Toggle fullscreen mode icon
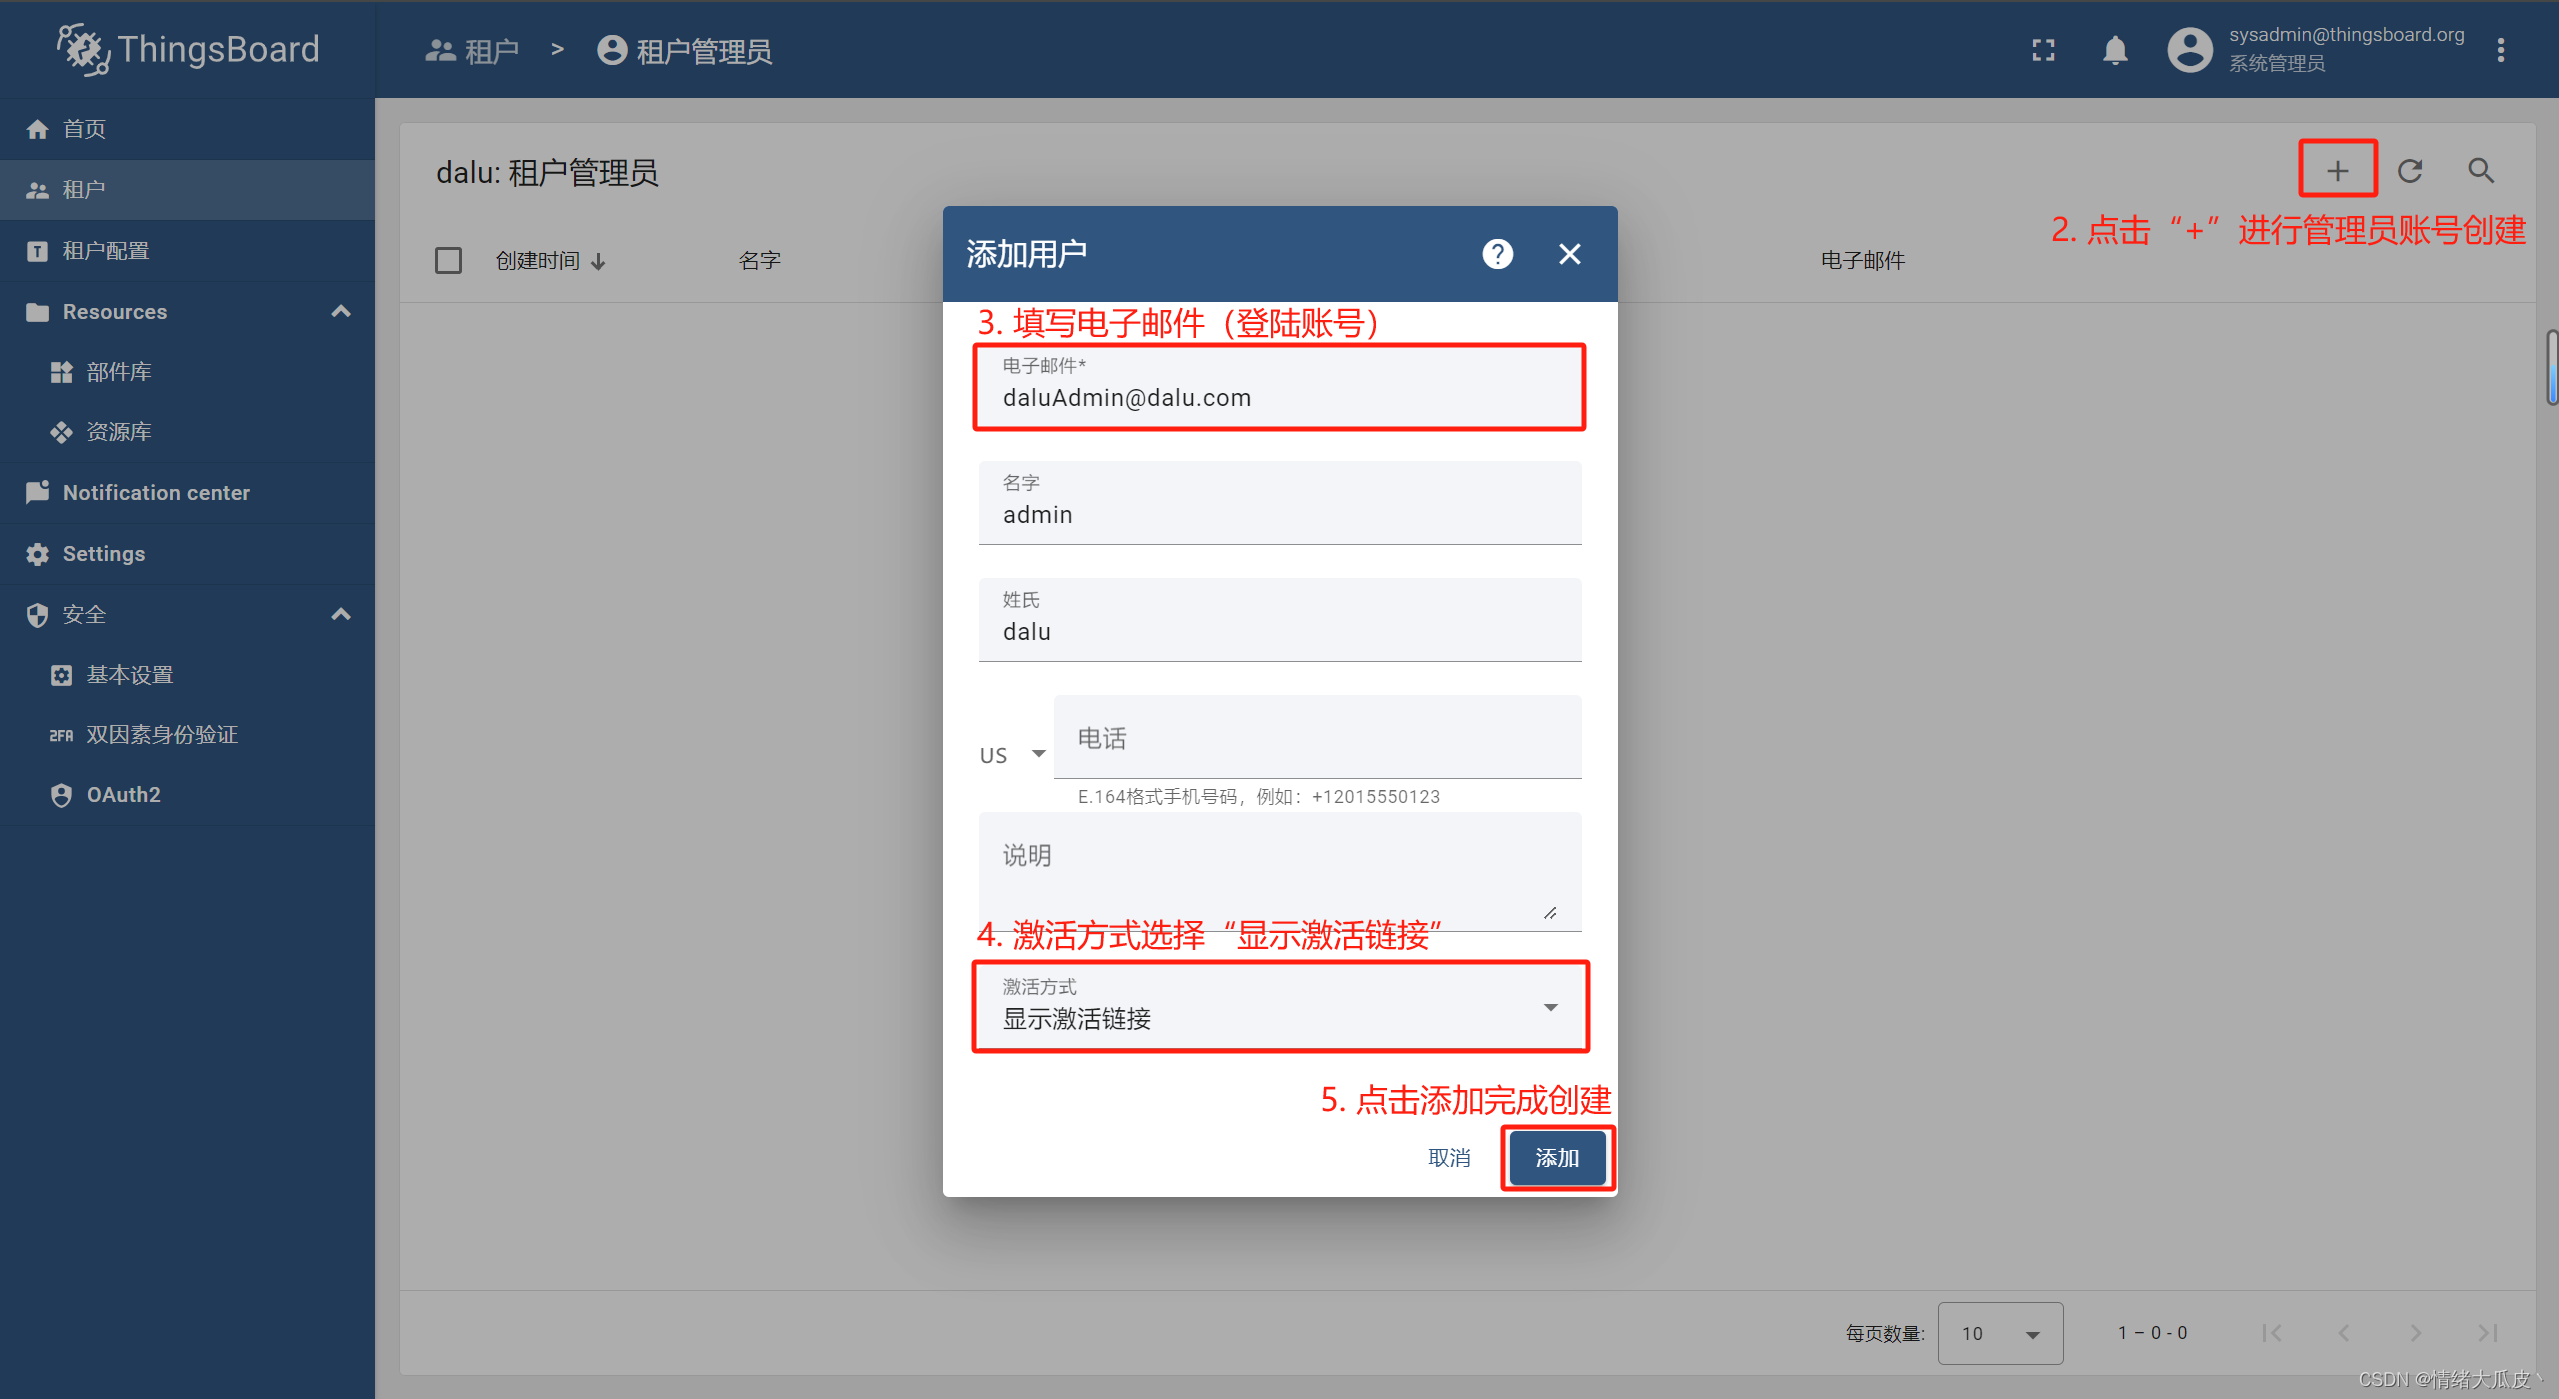Image resolution: width=2559 pixels, height=1399 pixels. (2044, 50)
